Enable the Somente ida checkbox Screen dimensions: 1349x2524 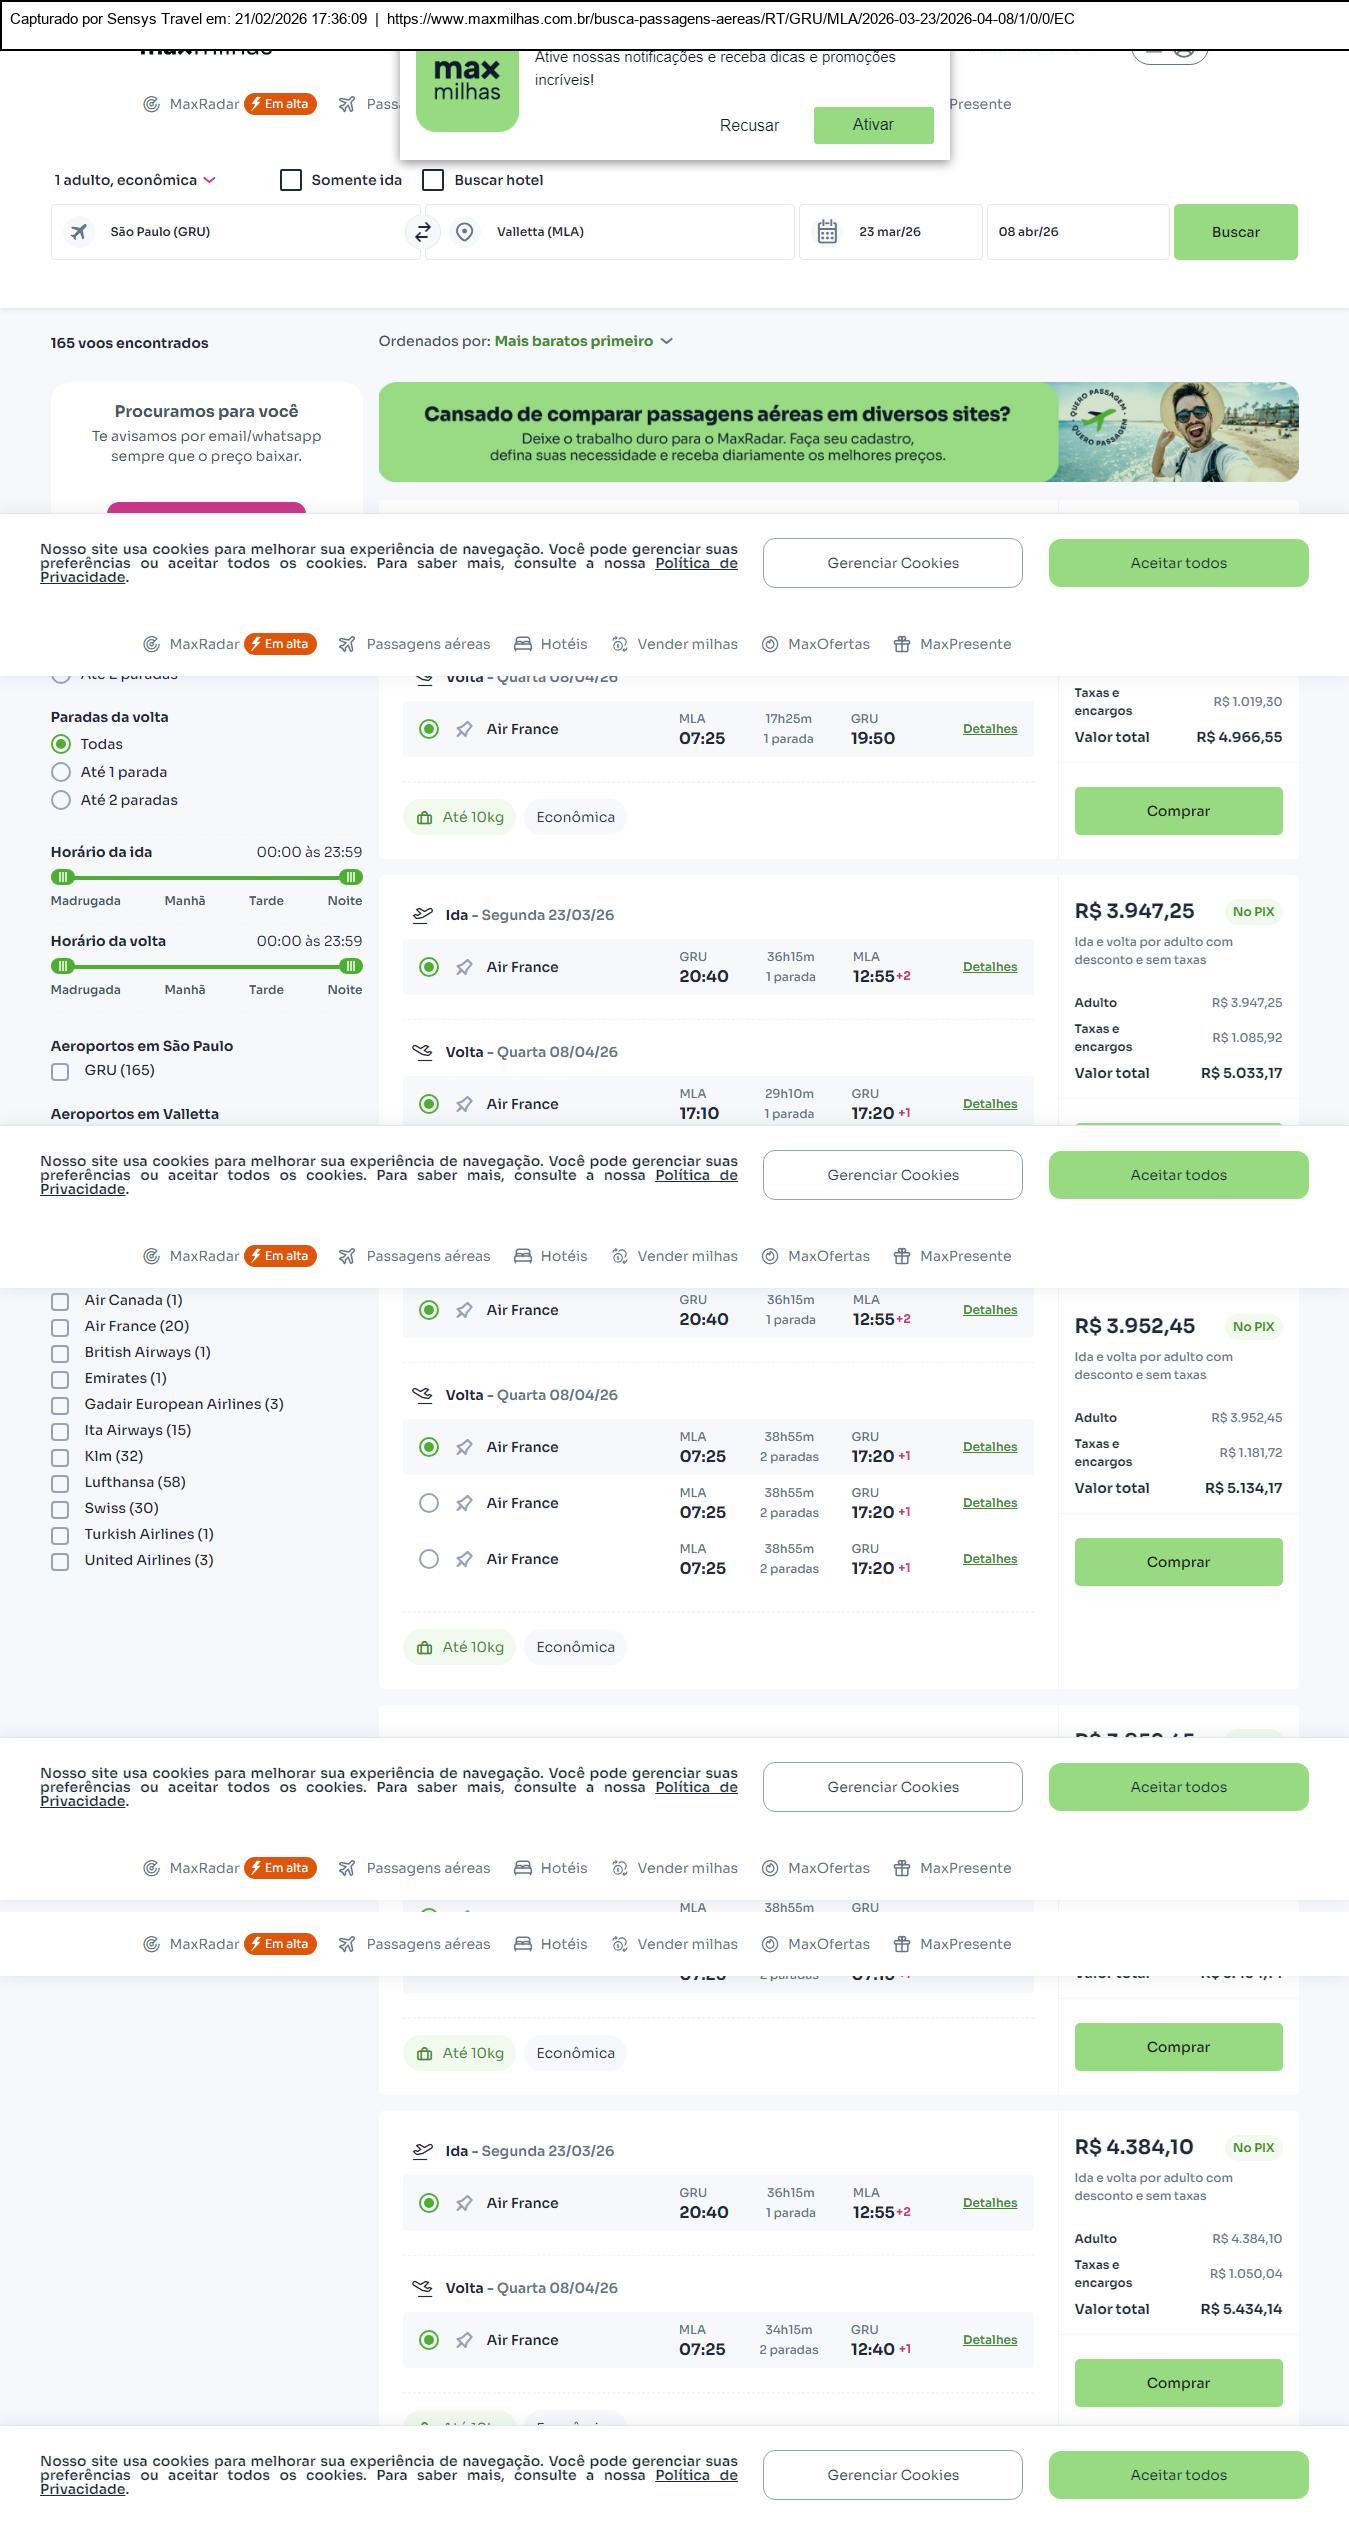tap(291, 180)
